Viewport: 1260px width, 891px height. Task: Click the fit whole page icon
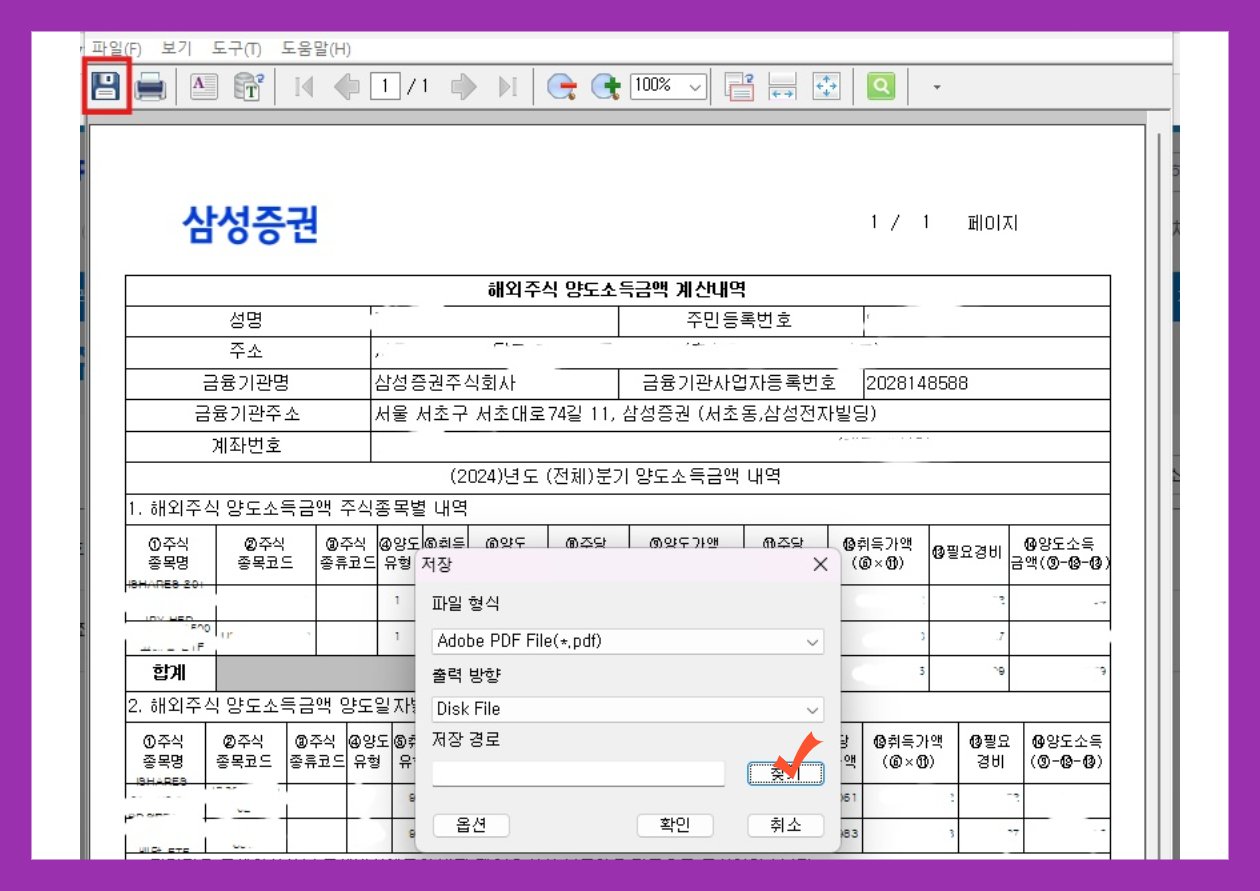826,87
